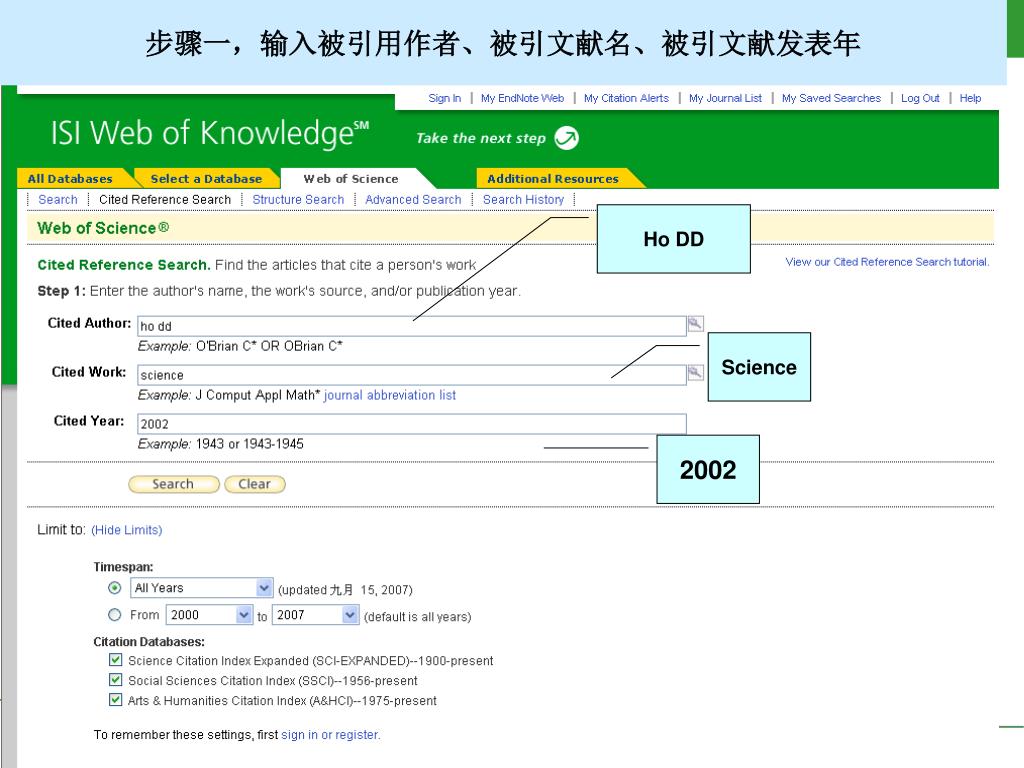Click the Hide Limits link
The width and height of the screenshot is (1024, 768).
(x=127, y=530)
